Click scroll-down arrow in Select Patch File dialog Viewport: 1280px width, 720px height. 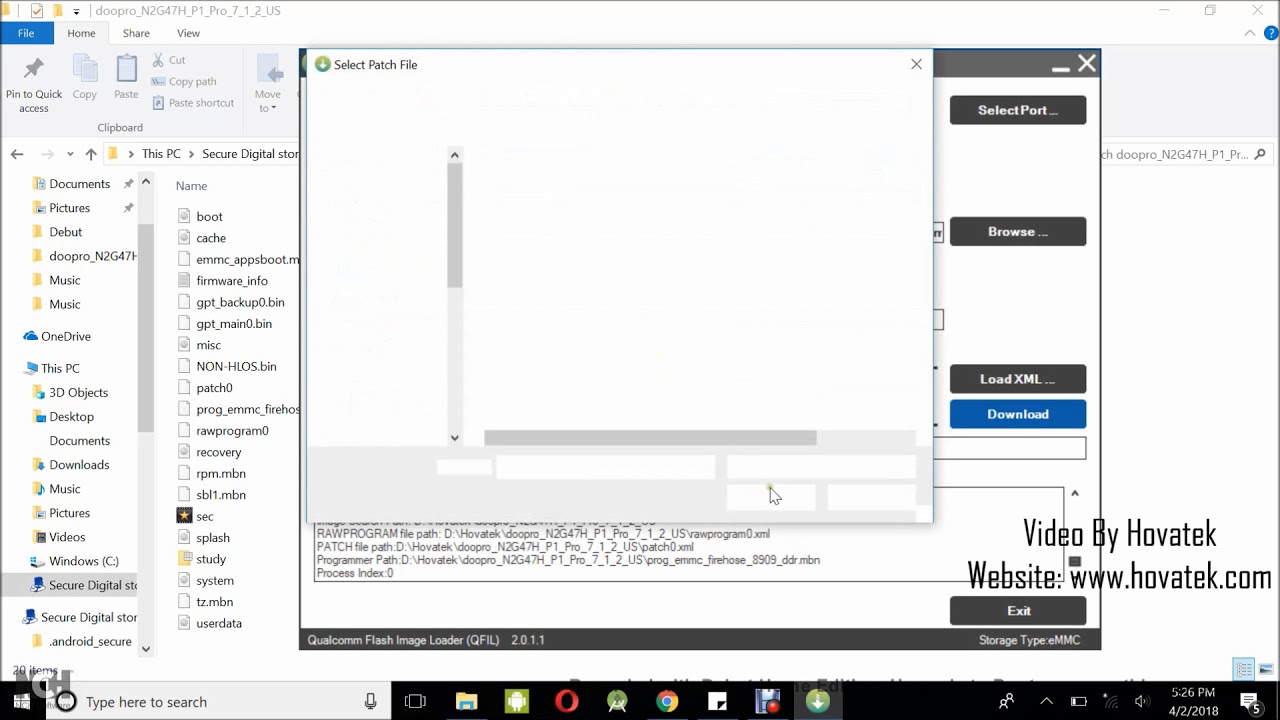tap(454, 437)
